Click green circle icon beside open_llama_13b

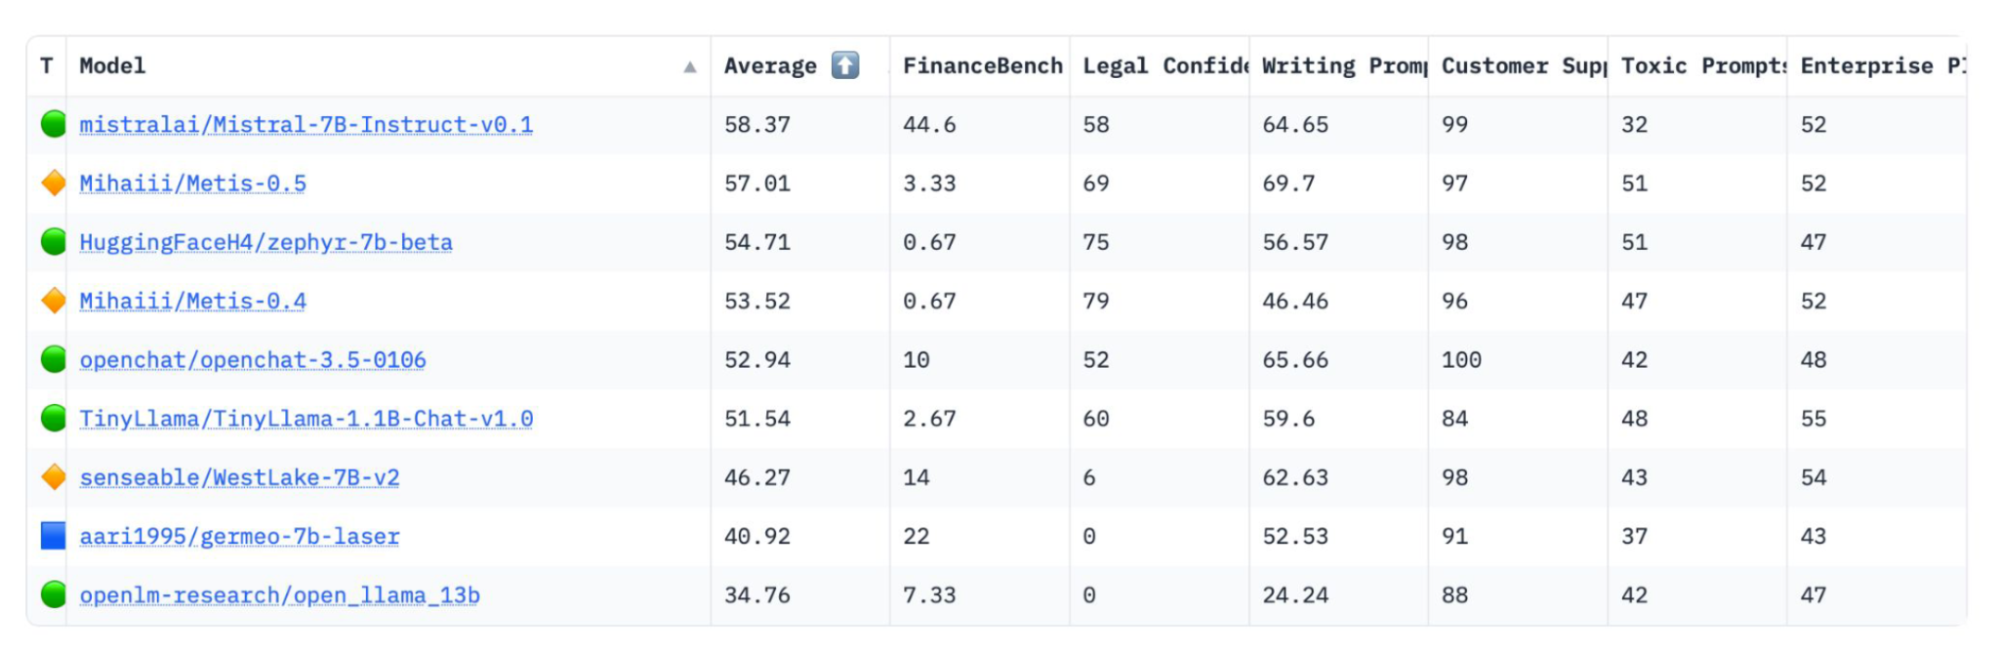click(53, 595)
